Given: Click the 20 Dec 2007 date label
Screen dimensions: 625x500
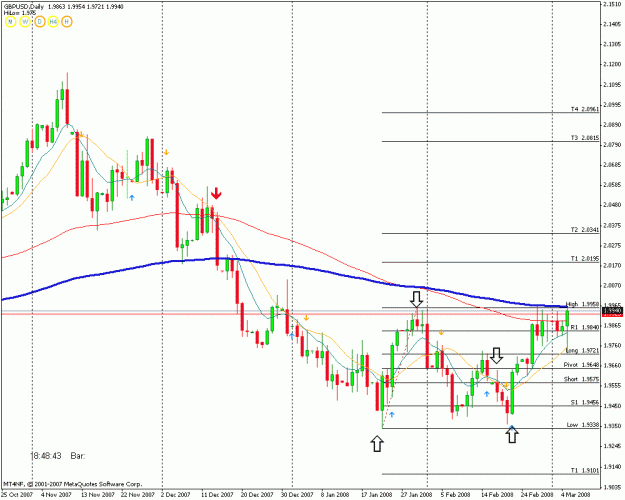Looking at the screenshot, I should coord(257,494).
